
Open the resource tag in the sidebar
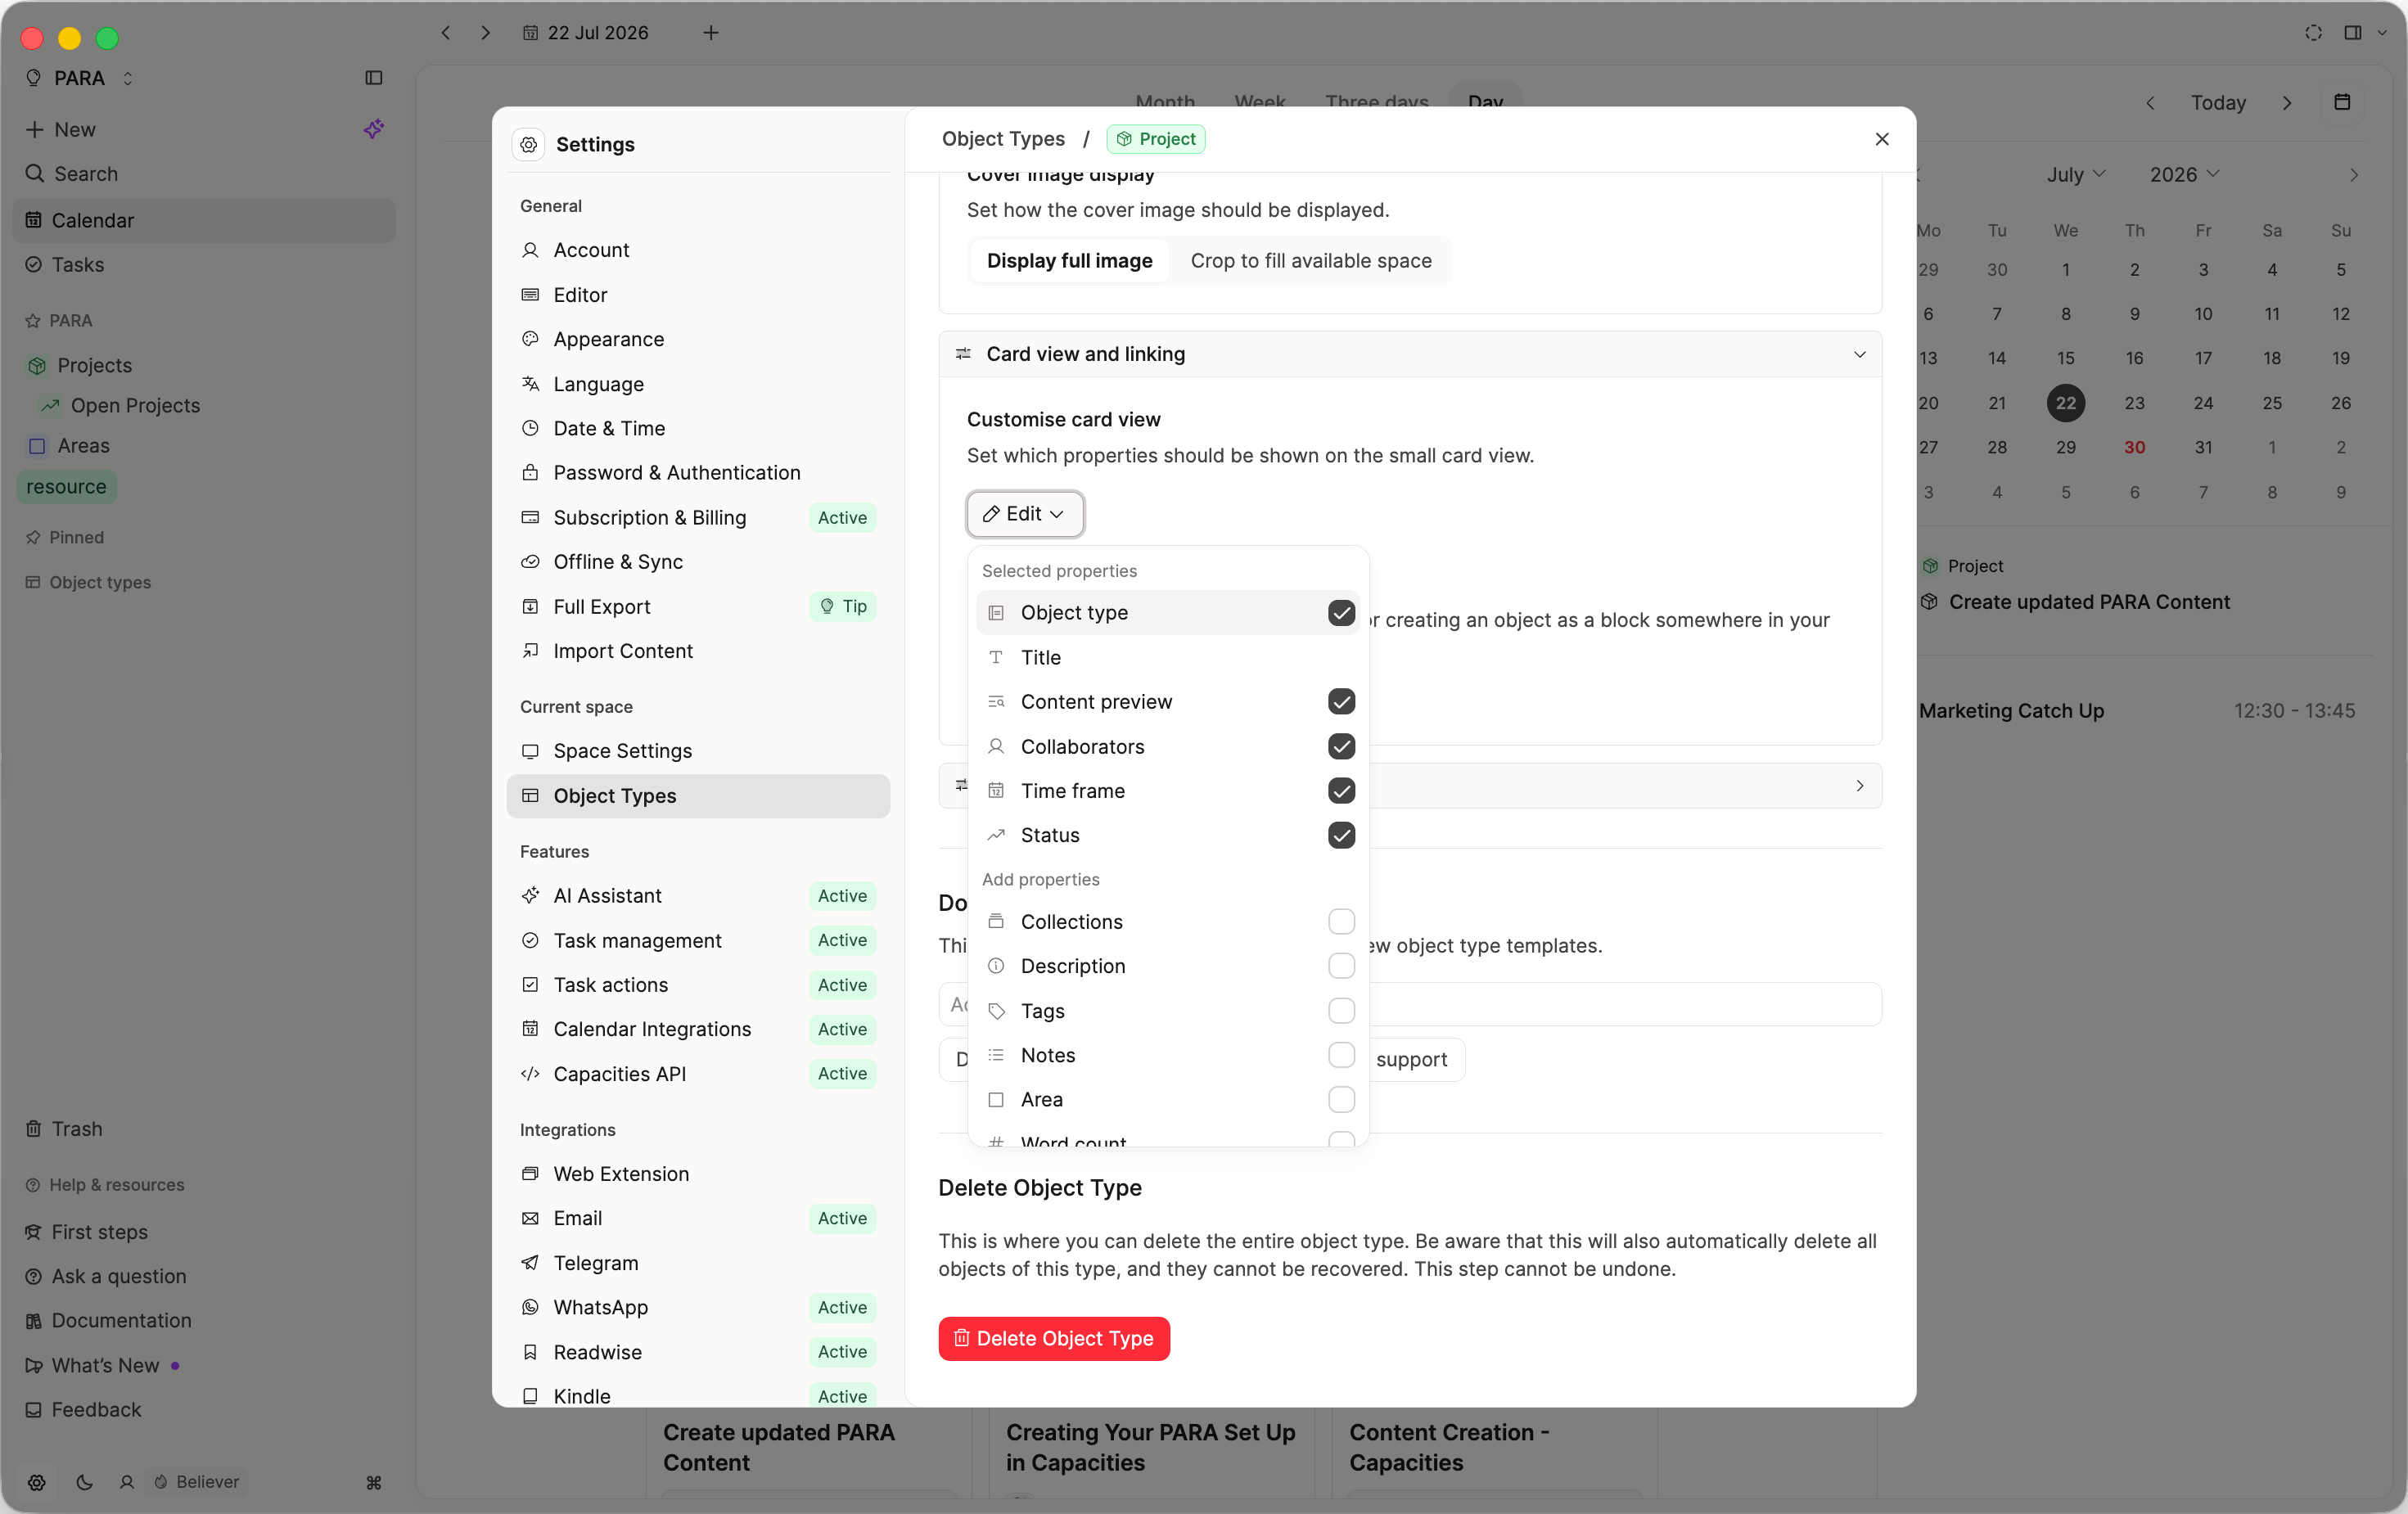coord(66,487)
